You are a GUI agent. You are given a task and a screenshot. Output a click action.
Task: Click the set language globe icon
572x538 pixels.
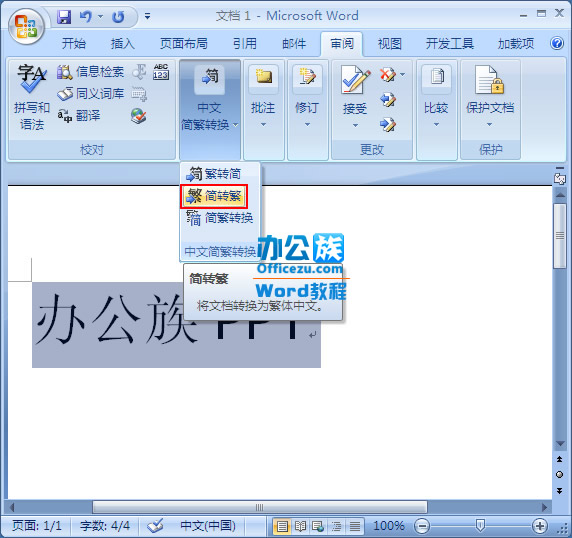point(139,116)
